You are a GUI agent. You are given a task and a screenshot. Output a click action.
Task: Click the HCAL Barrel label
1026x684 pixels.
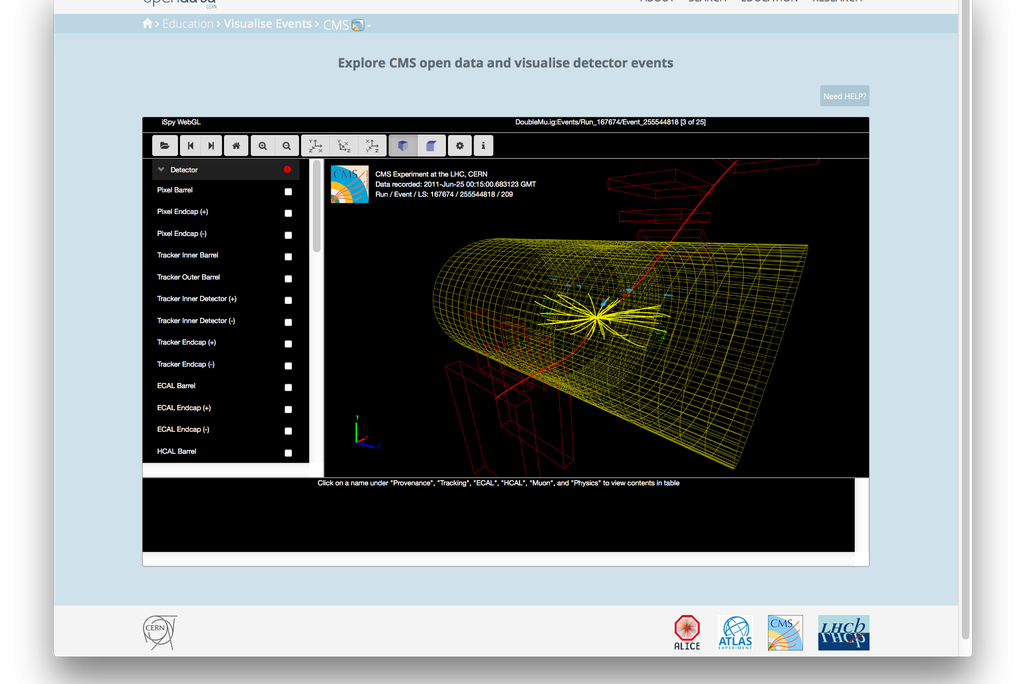coord(177,451)
